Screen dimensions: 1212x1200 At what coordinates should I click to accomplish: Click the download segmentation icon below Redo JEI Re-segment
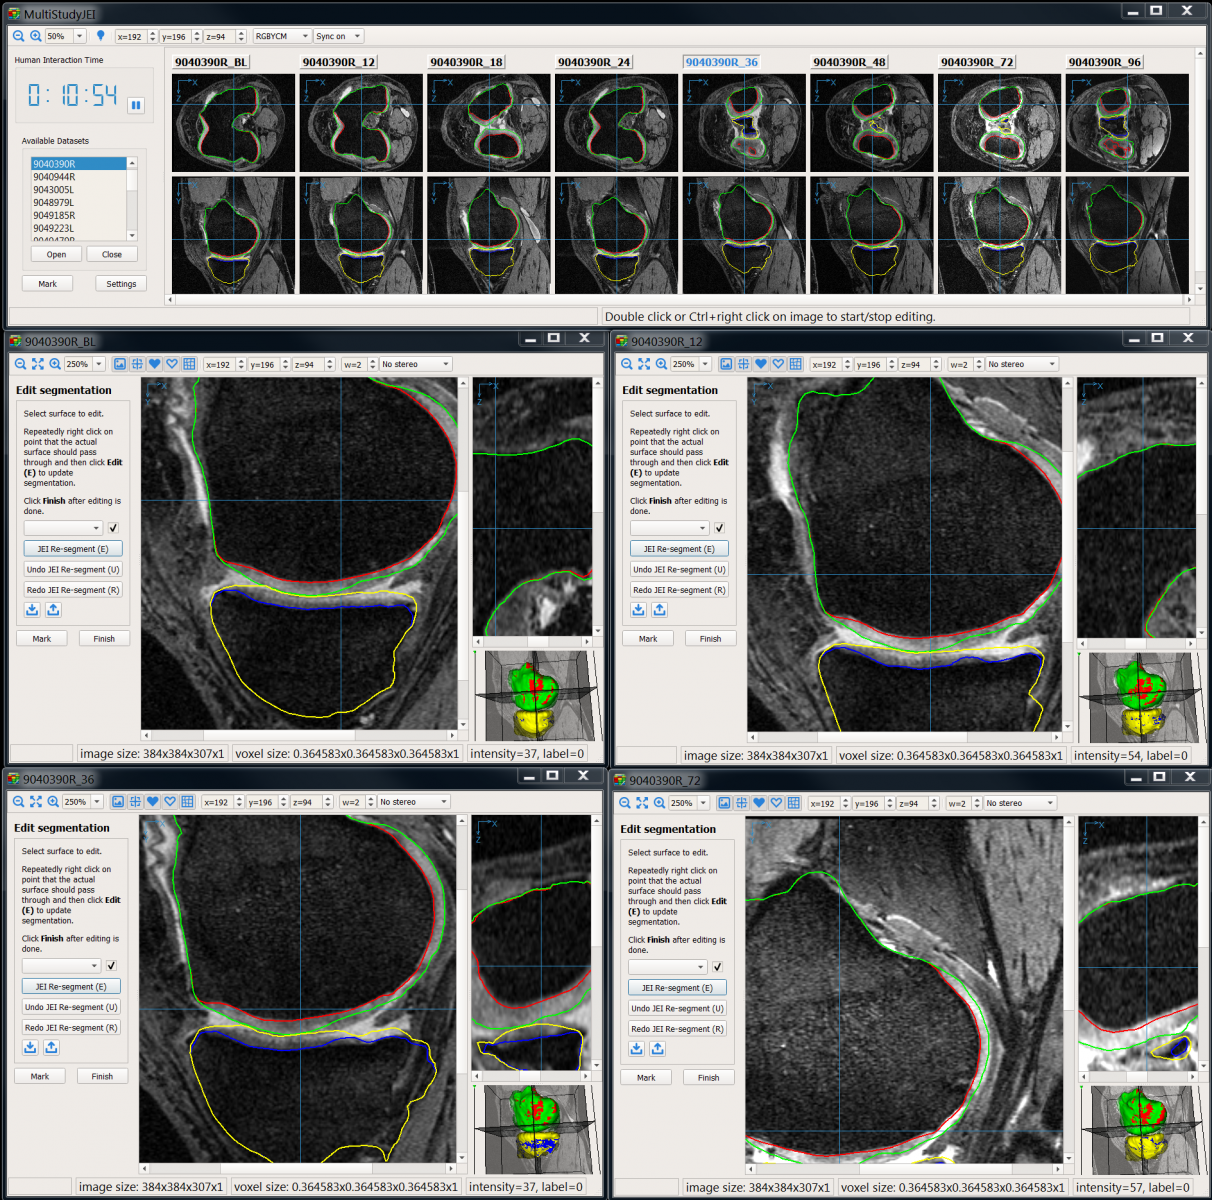point(31,609)
